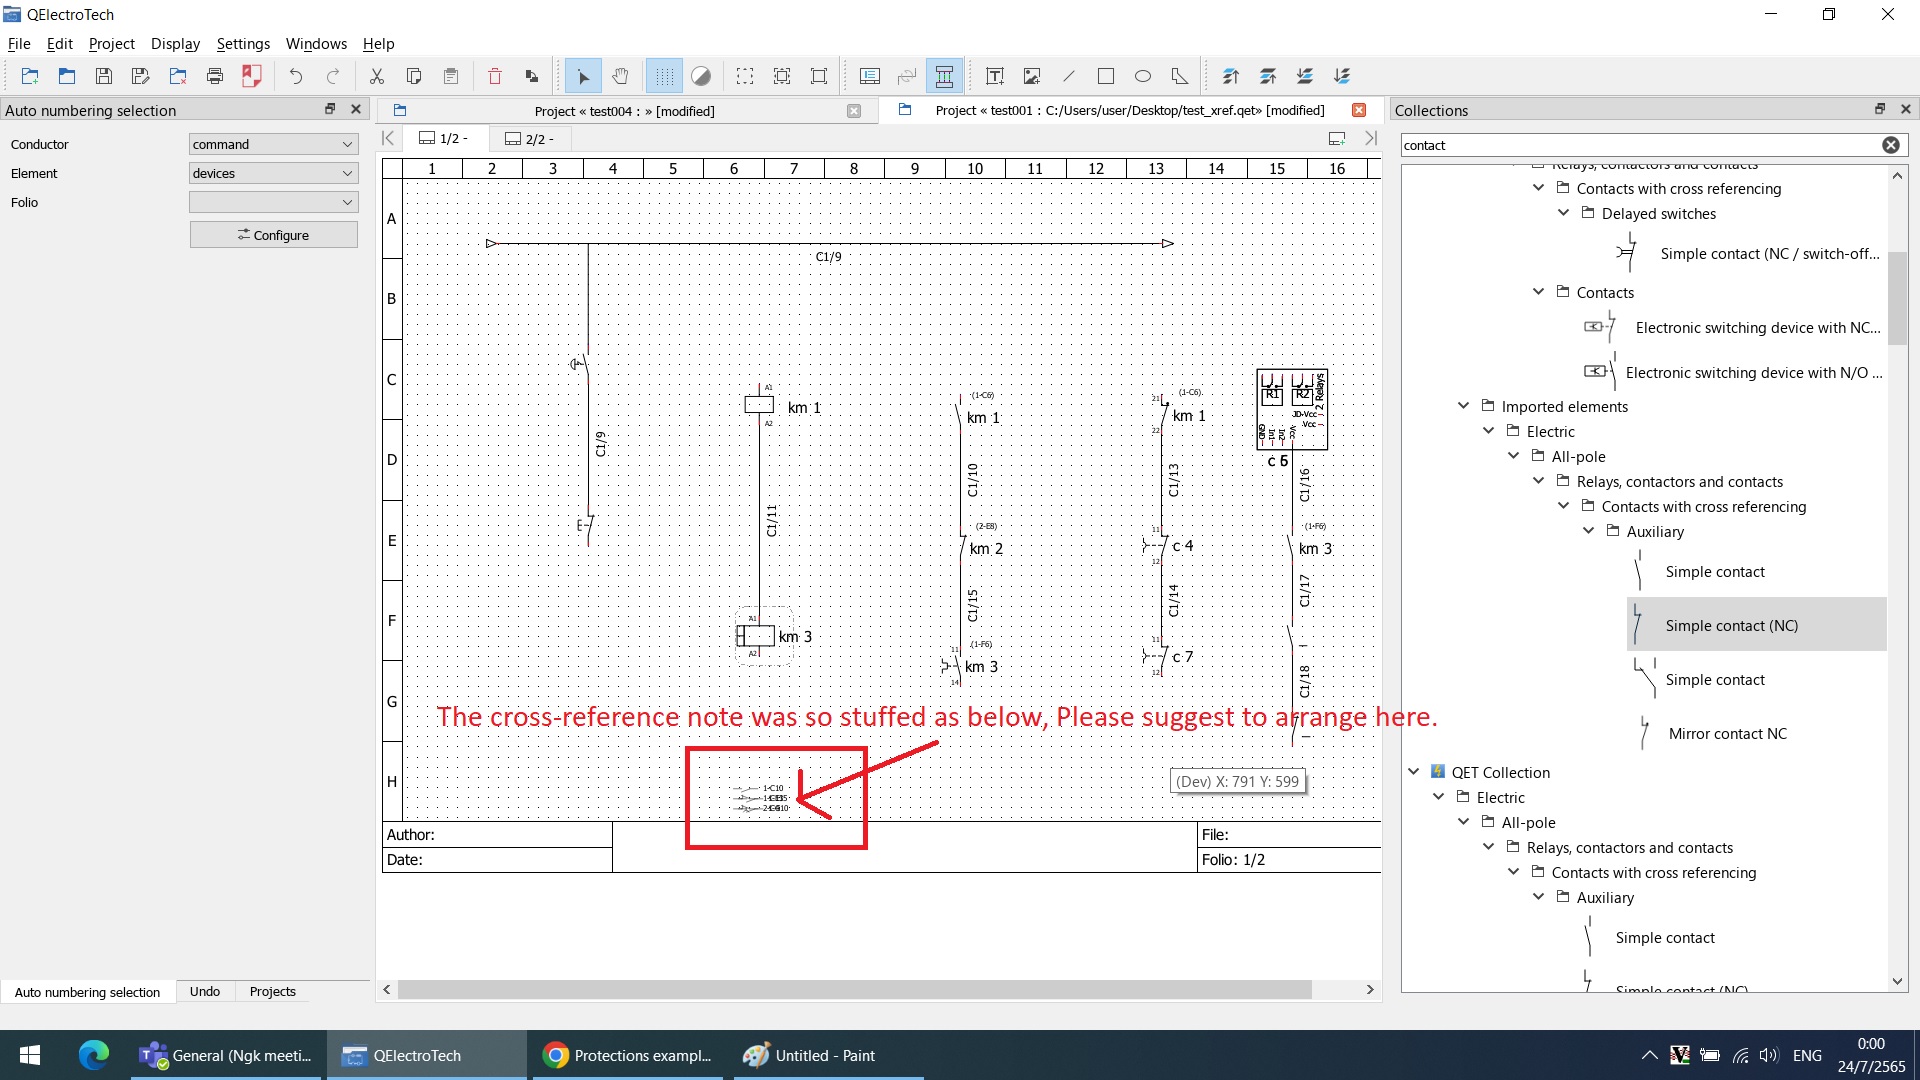Switch to the test004 project tab

[x=624, y=111]
